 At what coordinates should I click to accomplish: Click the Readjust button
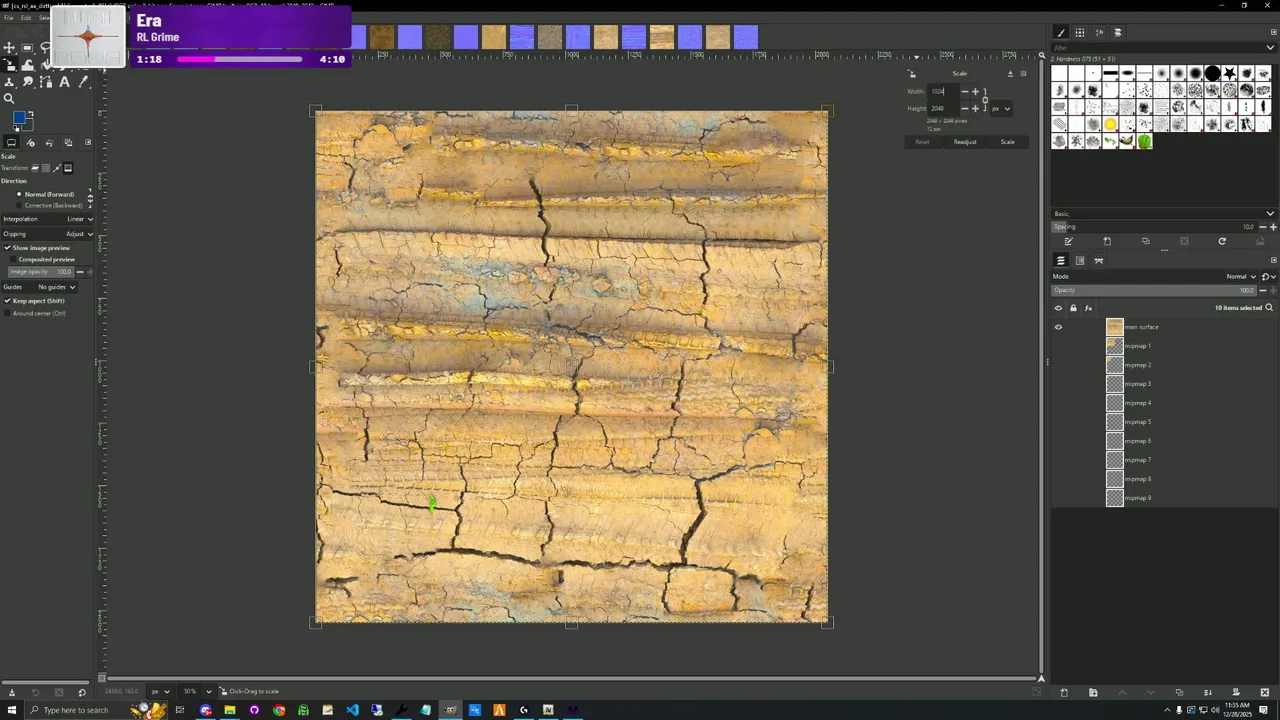(x=965, y=142)
